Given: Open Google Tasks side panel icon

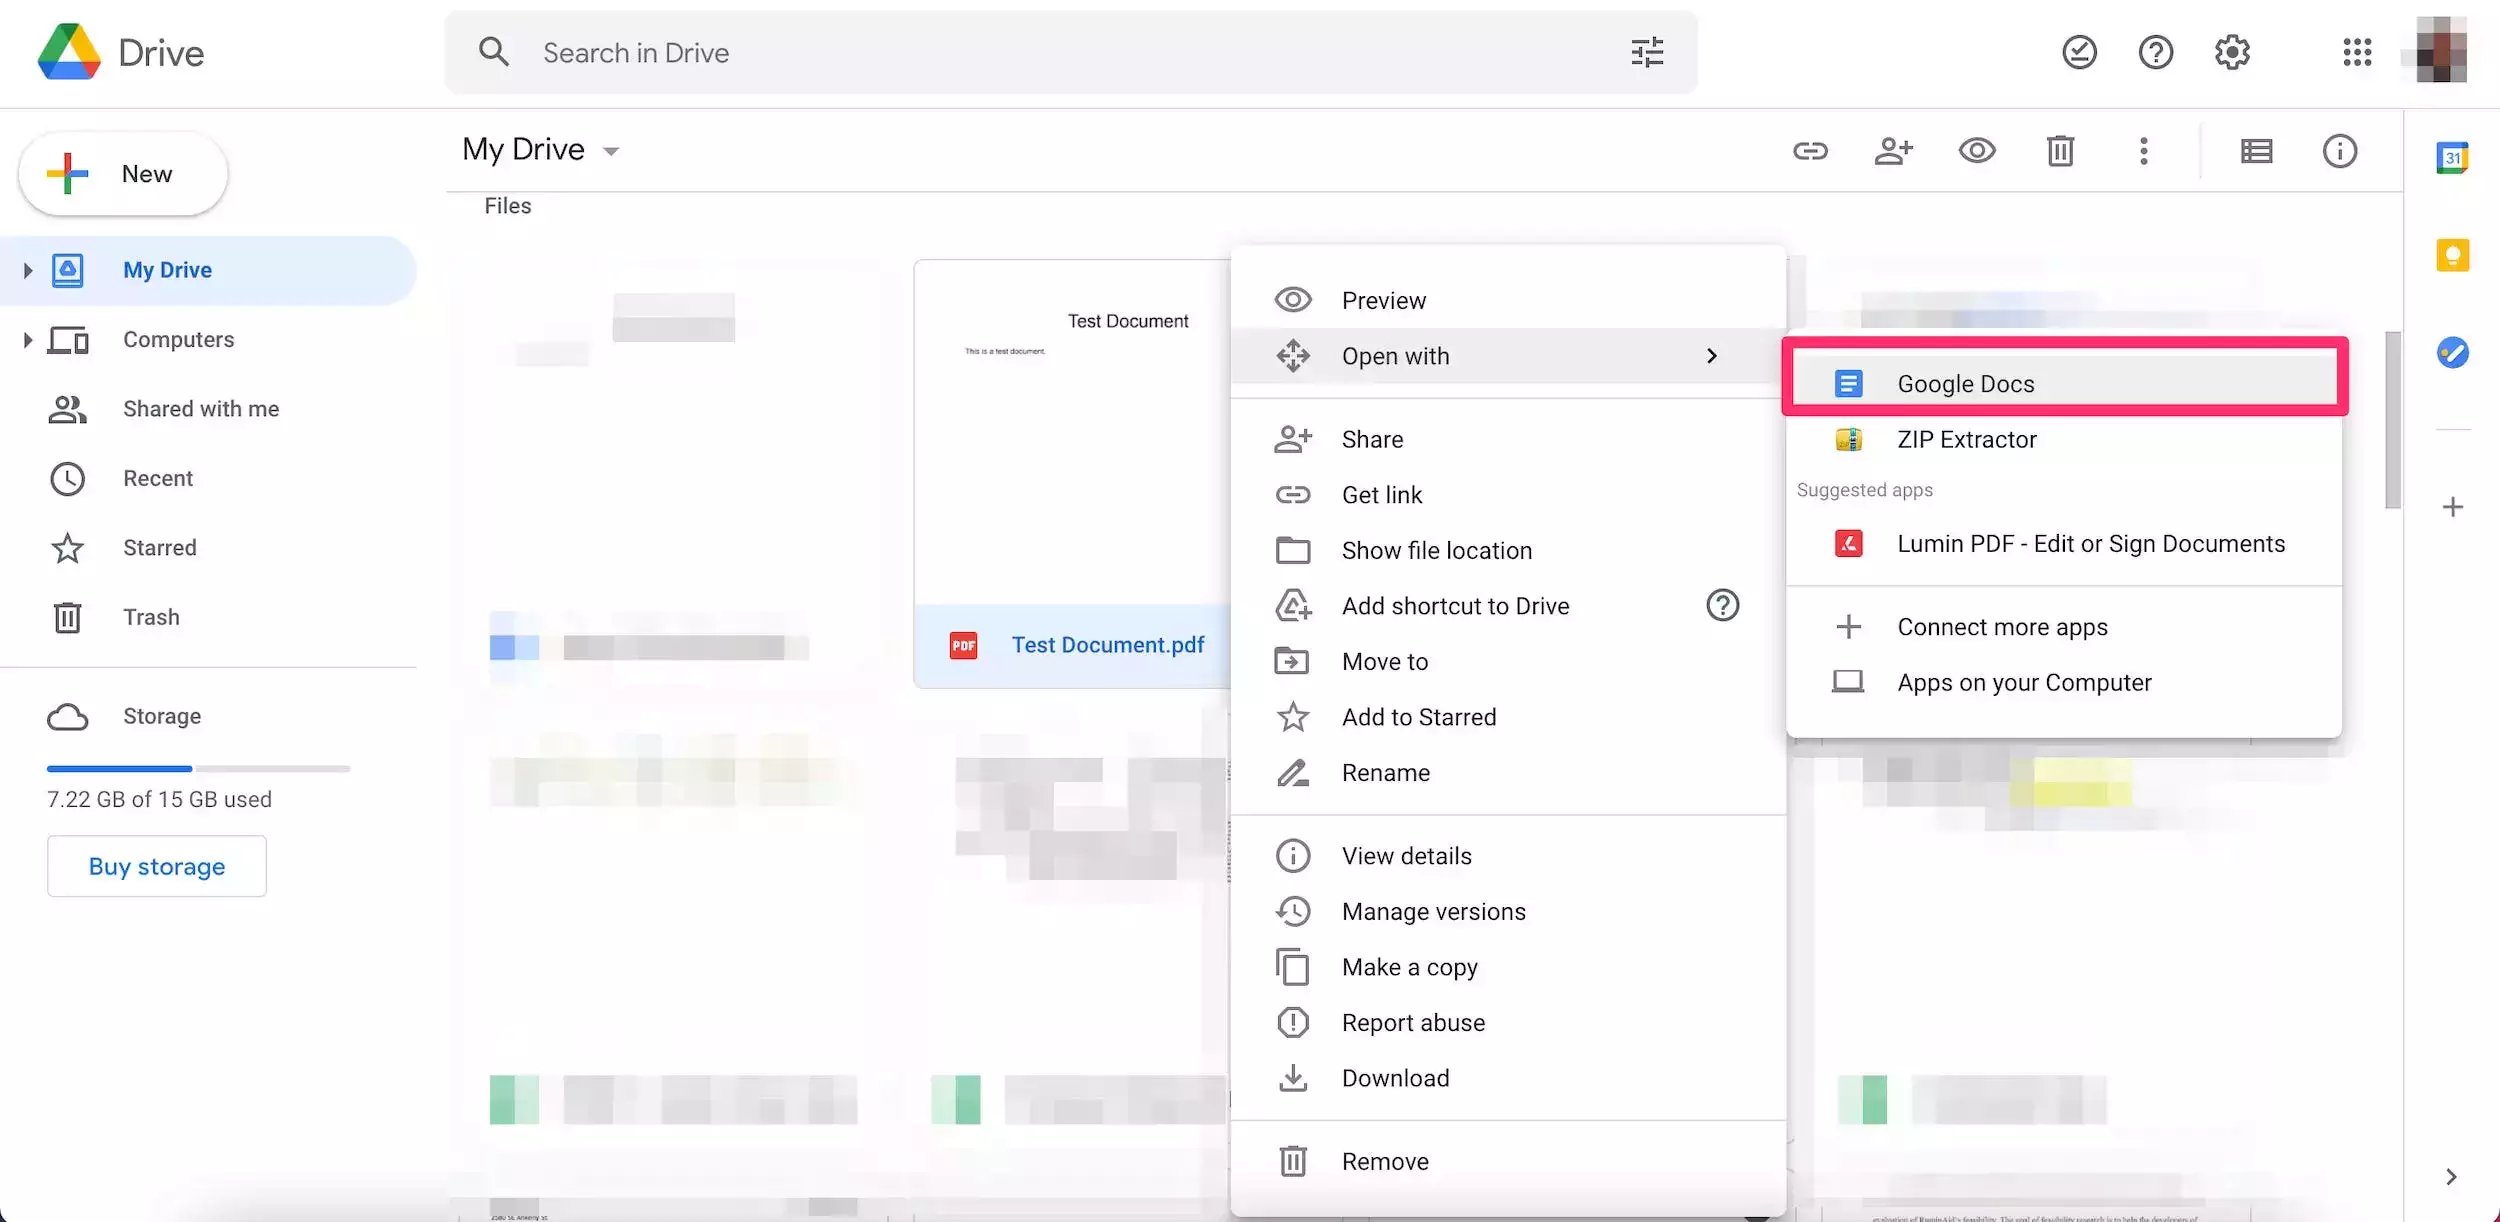Looking at the screenshot, I should click(2451, 353).
